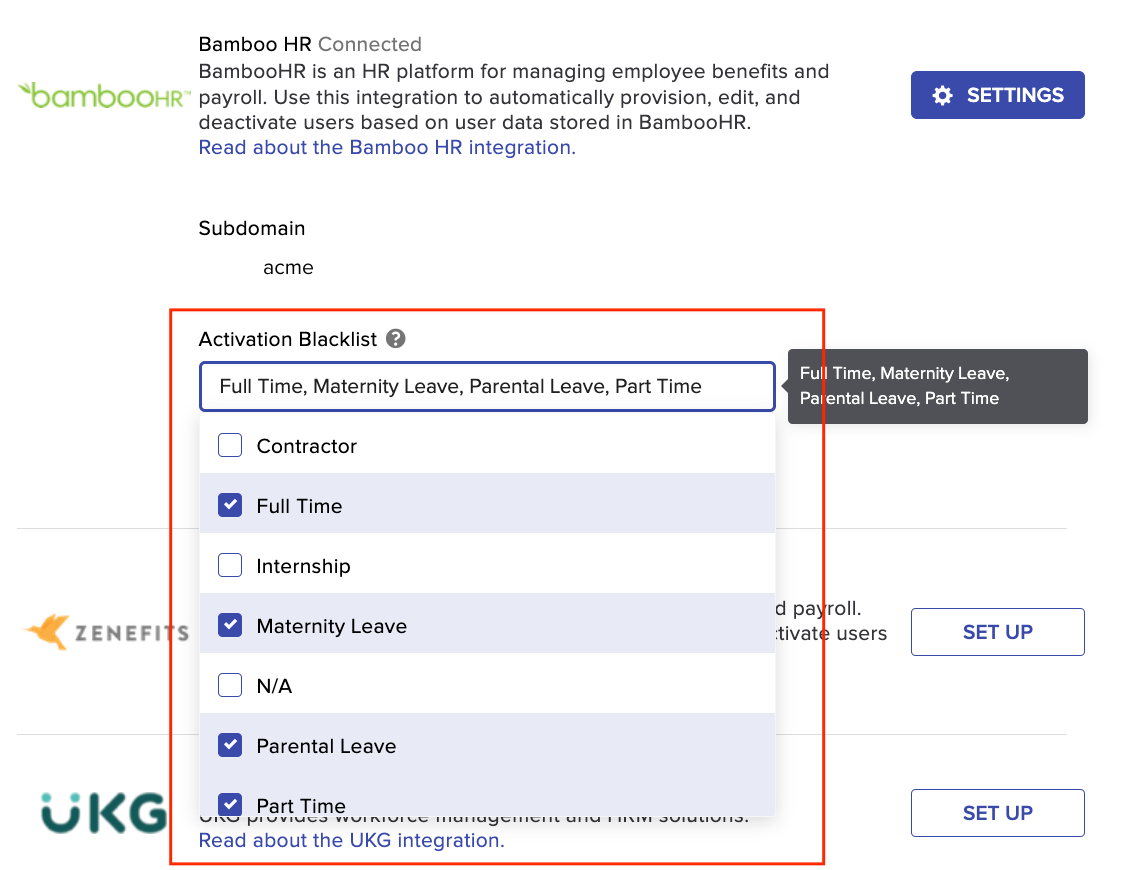Uncheck the Part Time checkbox
Screen dimensions: 1144x870
[230, 804]
